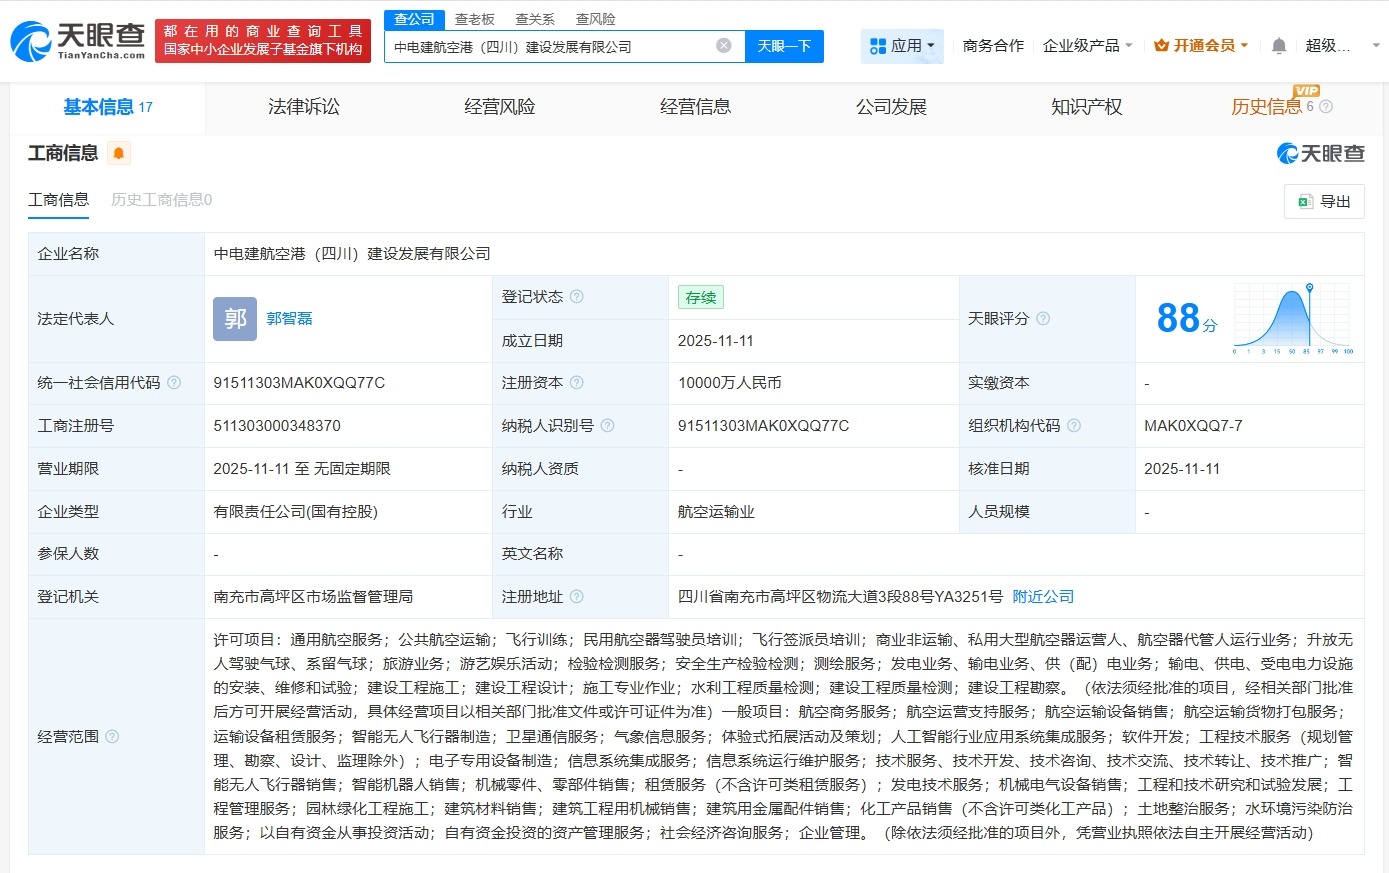Click the company name search field

click(x=550, y=47)
